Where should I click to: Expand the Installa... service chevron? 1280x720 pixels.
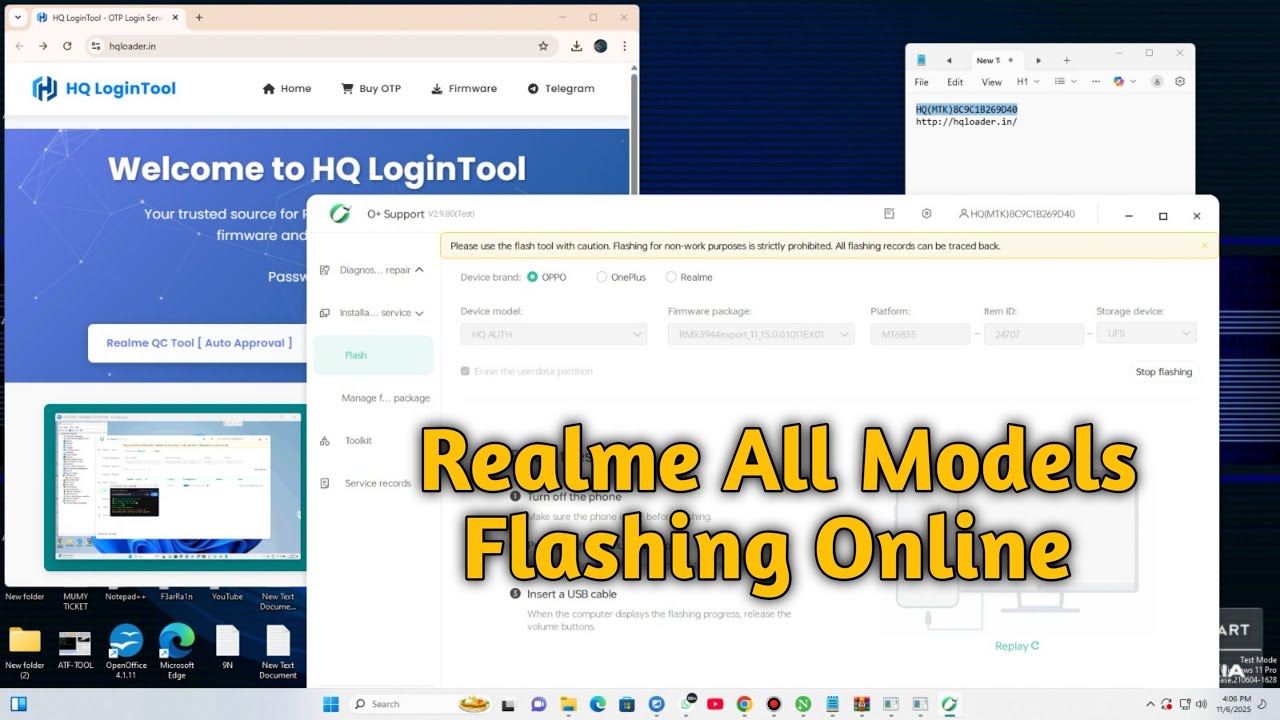419,313
